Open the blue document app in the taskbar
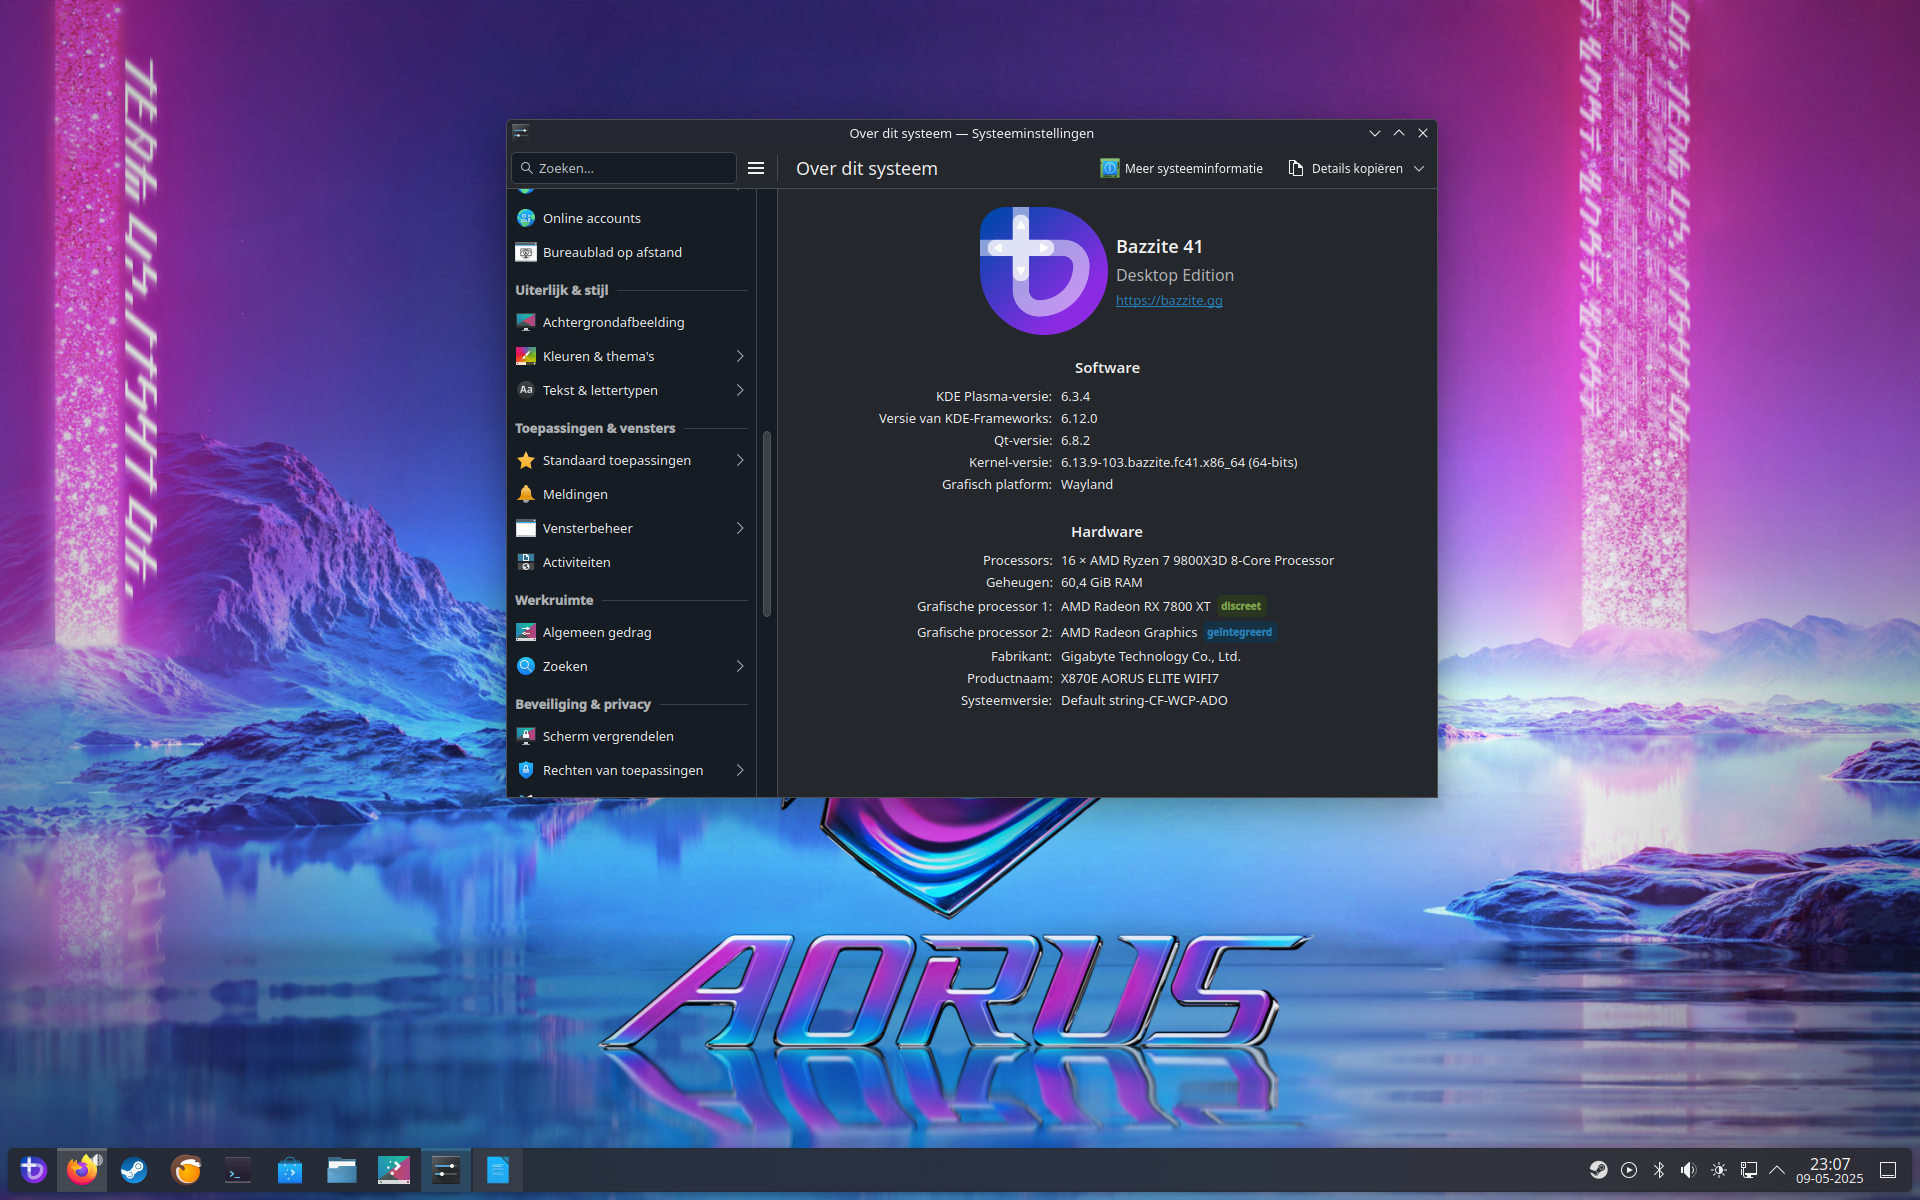Image resolution: width=1920 pixels, height=1200 pixels. tap(498, 1169)
